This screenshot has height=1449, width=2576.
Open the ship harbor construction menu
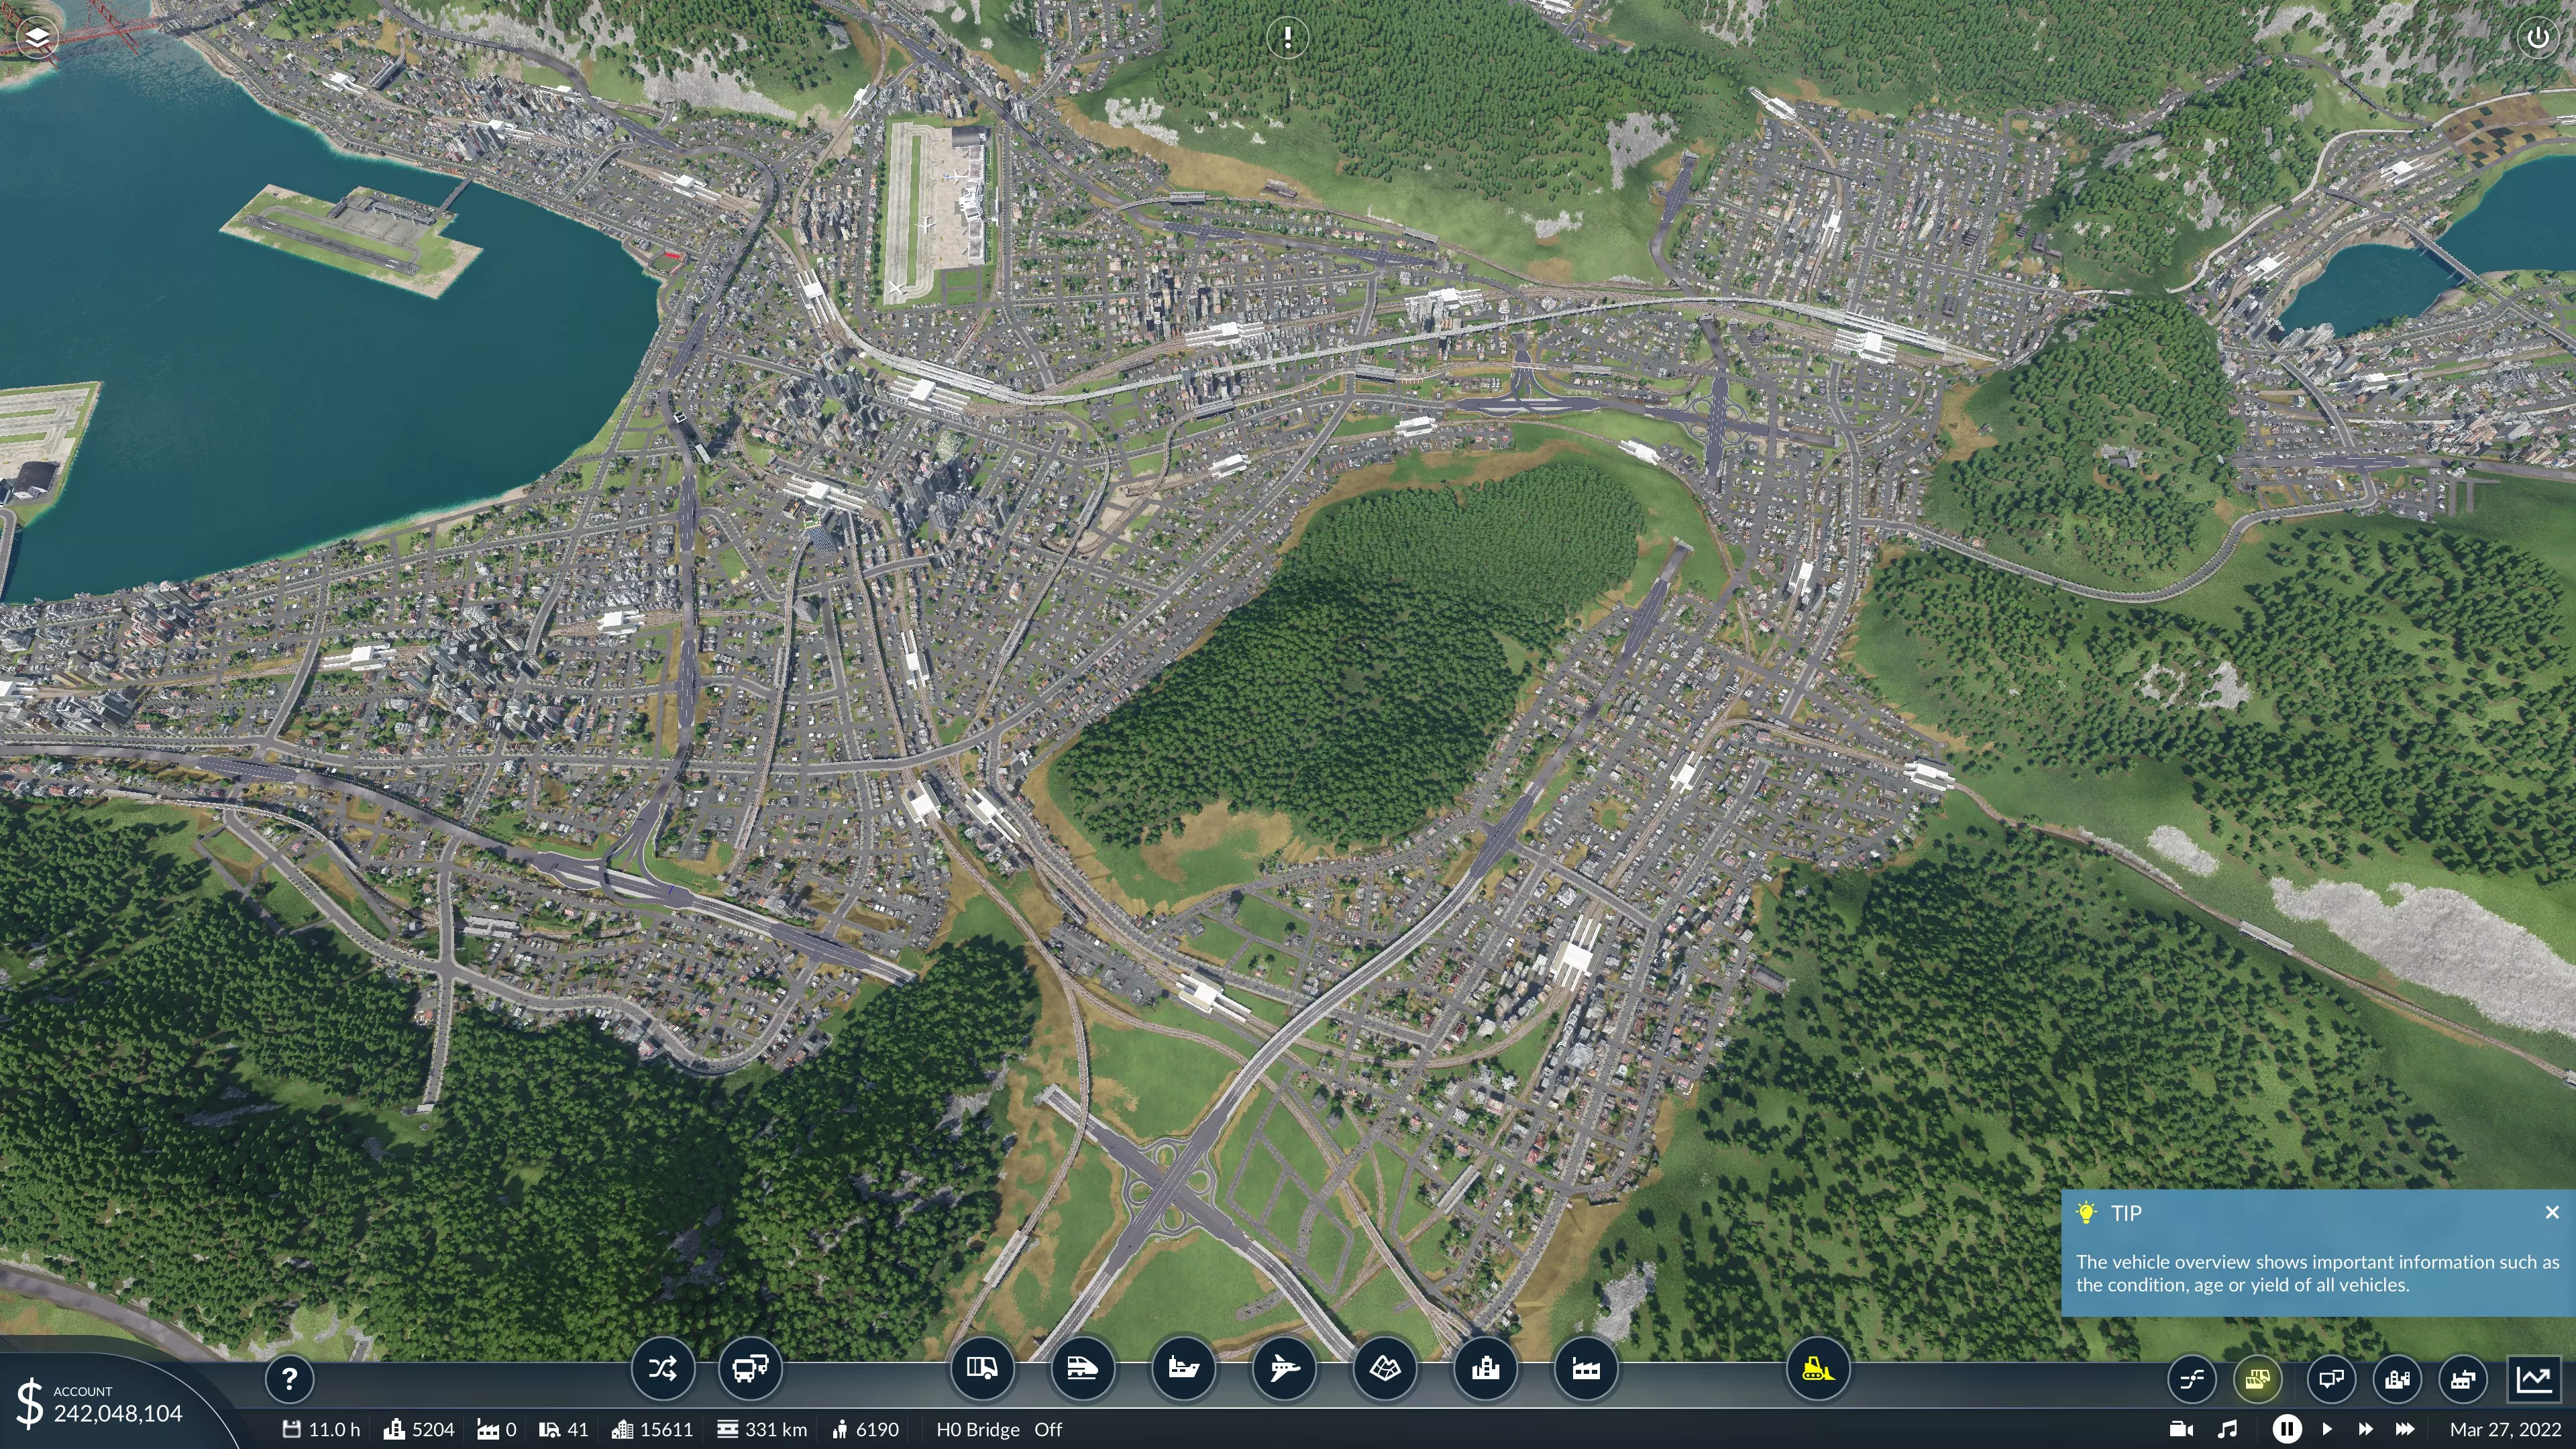[x=1183, y=1368]
